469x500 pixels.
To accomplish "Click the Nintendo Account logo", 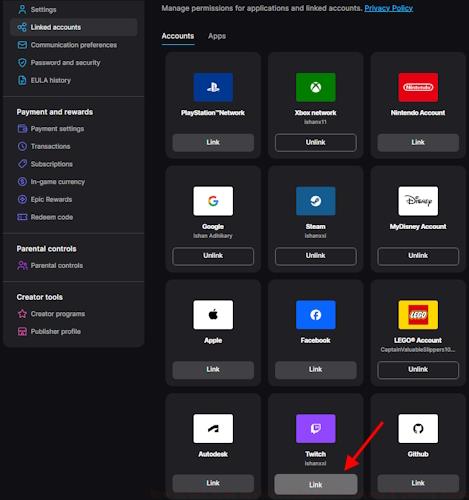I will coord(418,87).
